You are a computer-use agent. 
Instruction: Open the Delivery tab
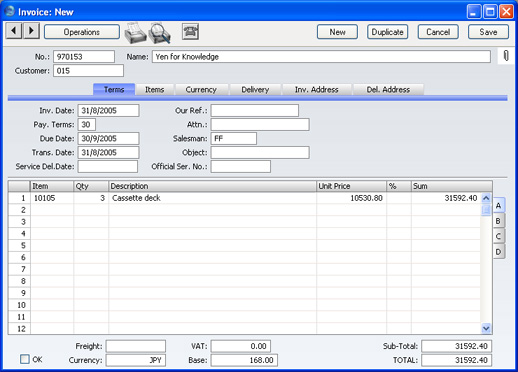[x=255, y=89]
